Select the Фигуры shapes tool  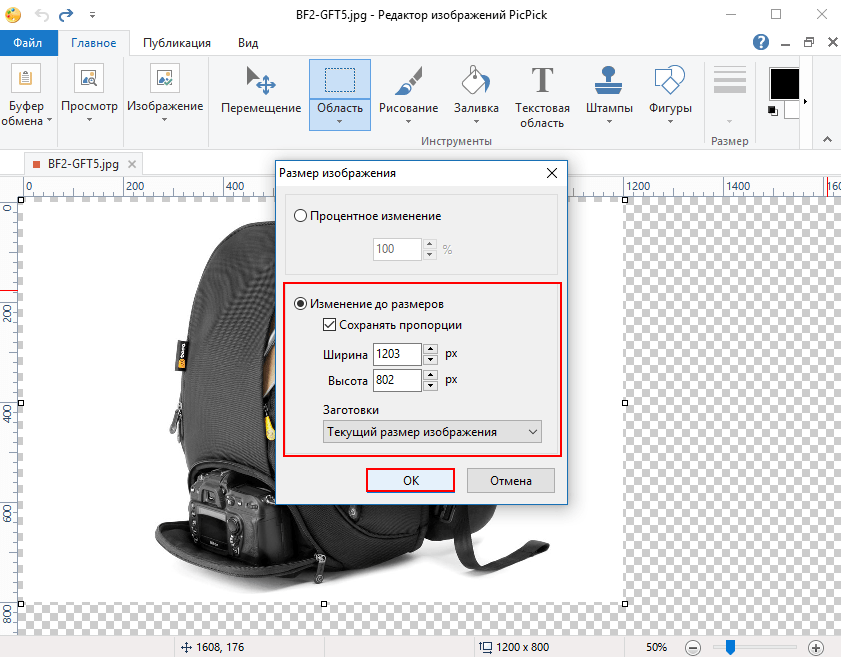[670, 94]
